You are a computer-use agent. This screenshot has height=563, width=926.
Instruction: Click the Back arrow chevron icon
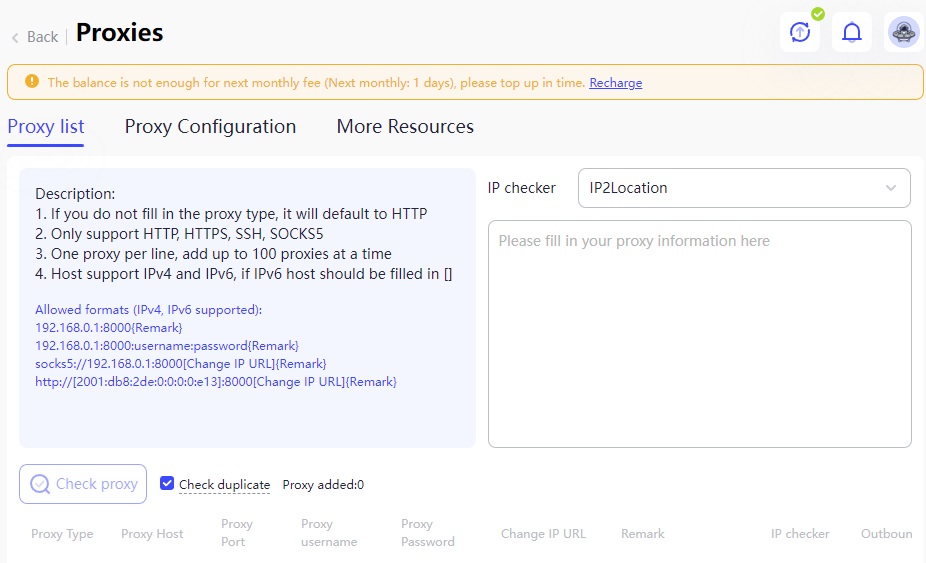(15, 38)
